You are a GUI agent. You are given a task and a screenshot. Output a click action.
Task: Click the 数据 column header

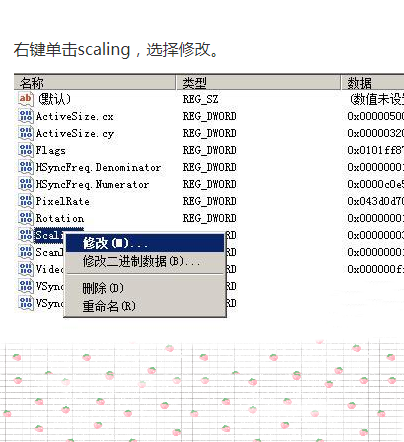[373, 82]
